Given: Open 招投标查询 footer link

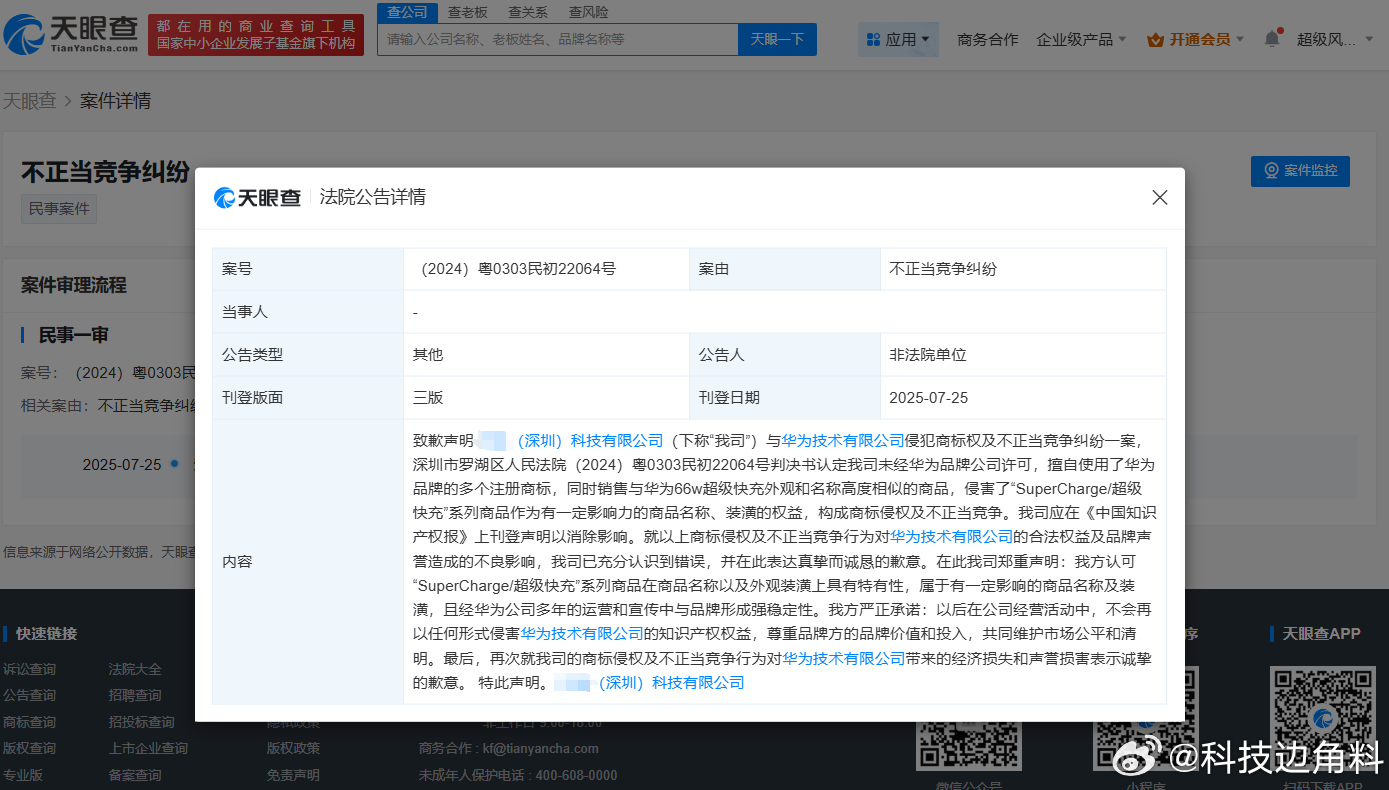Looking at the screenshot, I should coord(141,722).
